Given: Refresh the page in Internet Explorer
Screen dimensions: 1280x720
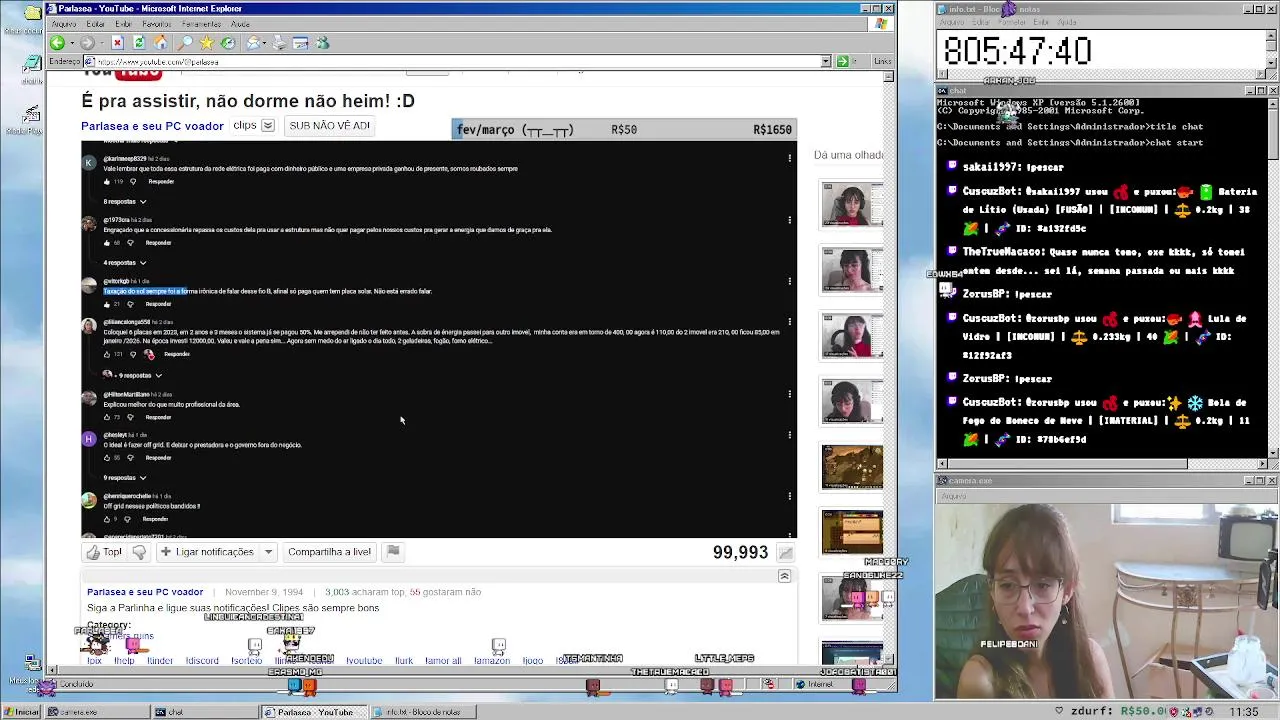Looking at the screenshot, I should [139, 43].
